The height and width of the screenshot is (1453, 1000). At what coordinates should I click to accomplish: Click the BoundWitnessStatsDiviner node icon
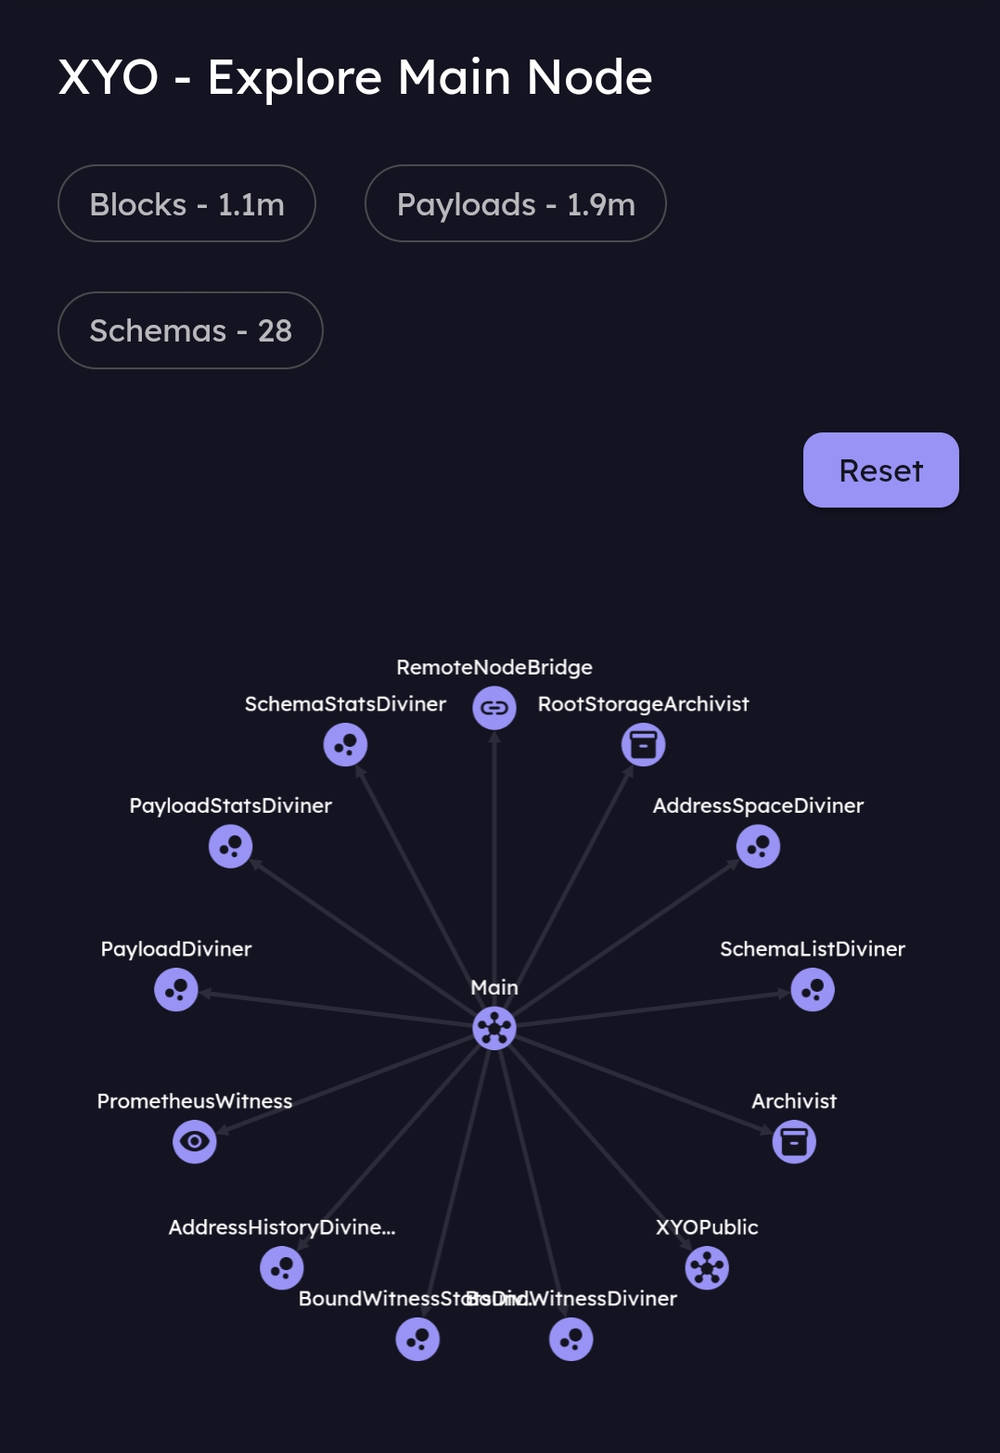click(417, 1340)
